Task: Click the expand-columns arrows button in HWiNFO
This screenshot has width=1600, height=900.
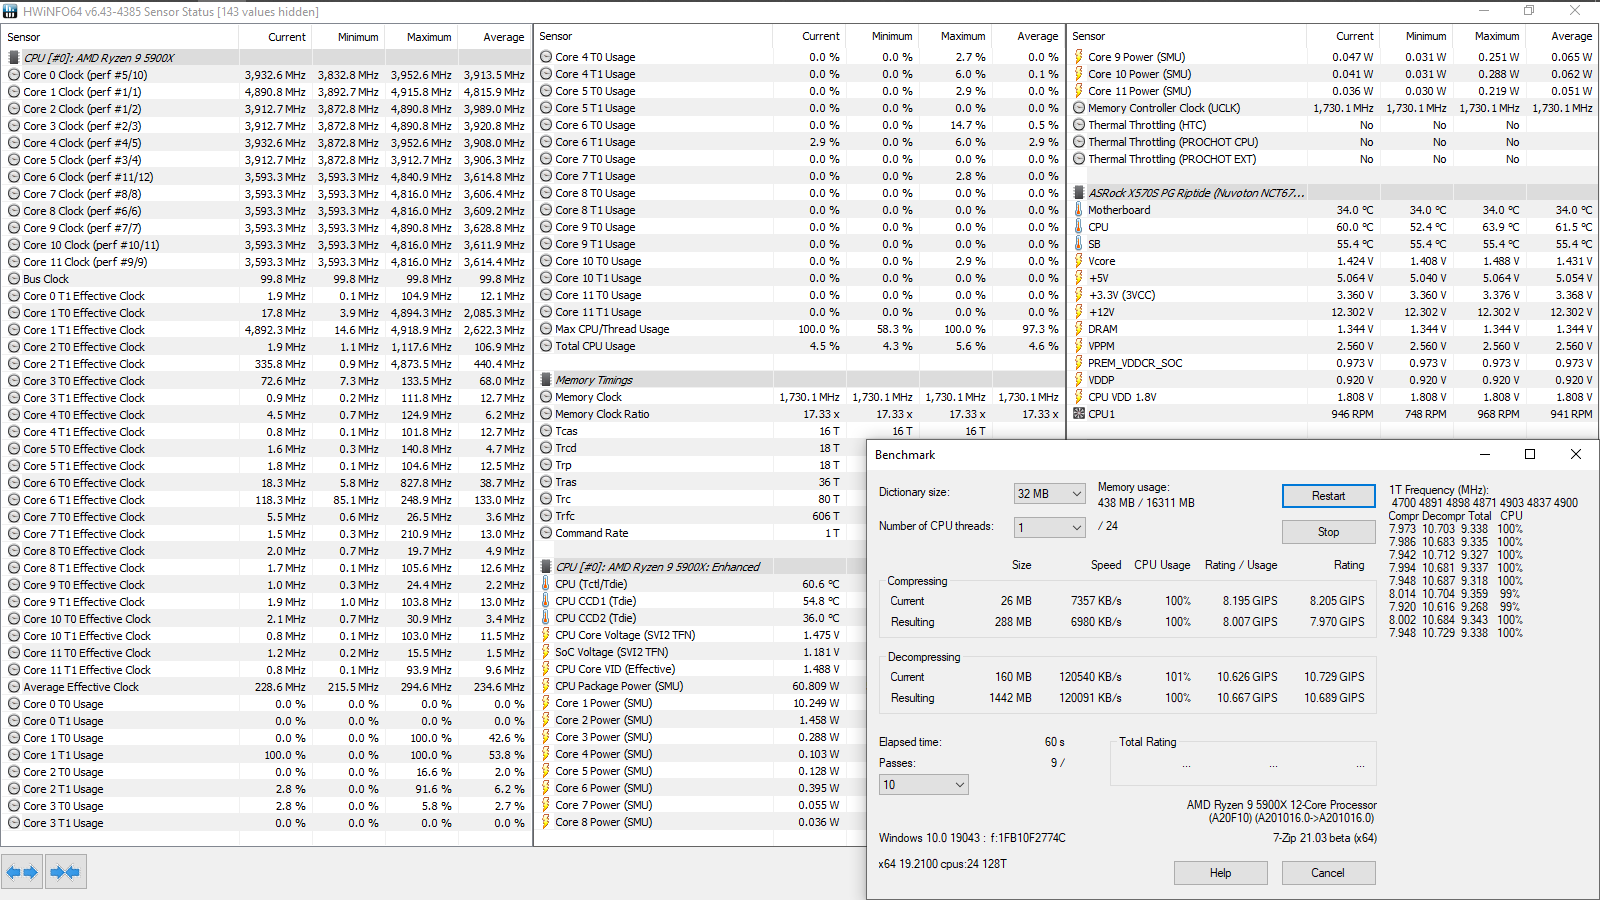Action: (22, 872)
